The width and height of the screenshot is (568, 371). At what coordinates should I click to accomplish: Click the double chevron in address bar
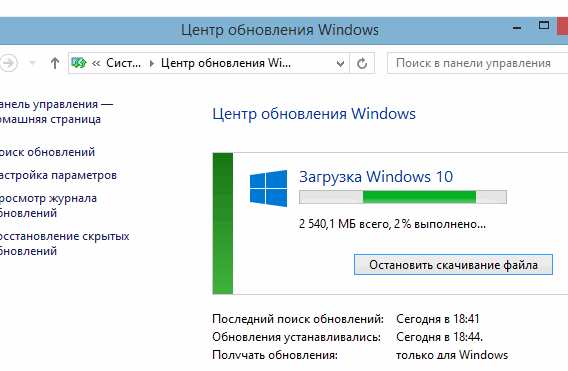coord(96,63)
